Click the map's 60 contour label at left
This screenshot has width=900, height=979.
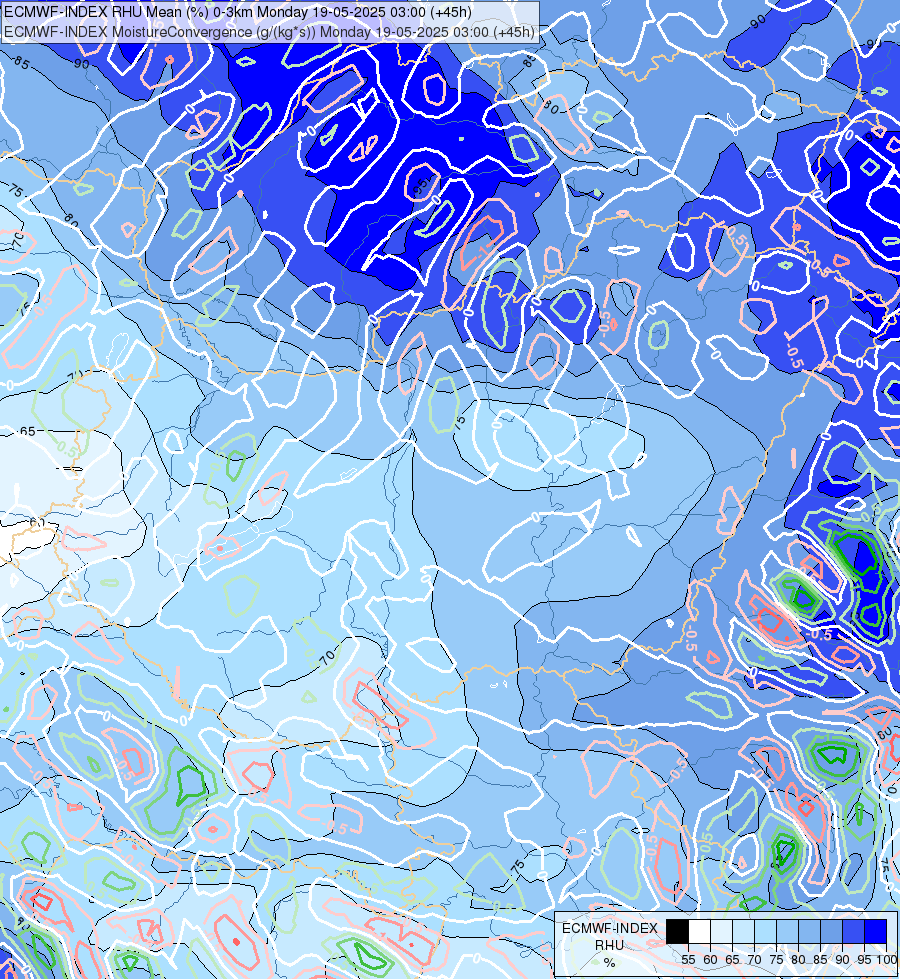coord(37,523)
